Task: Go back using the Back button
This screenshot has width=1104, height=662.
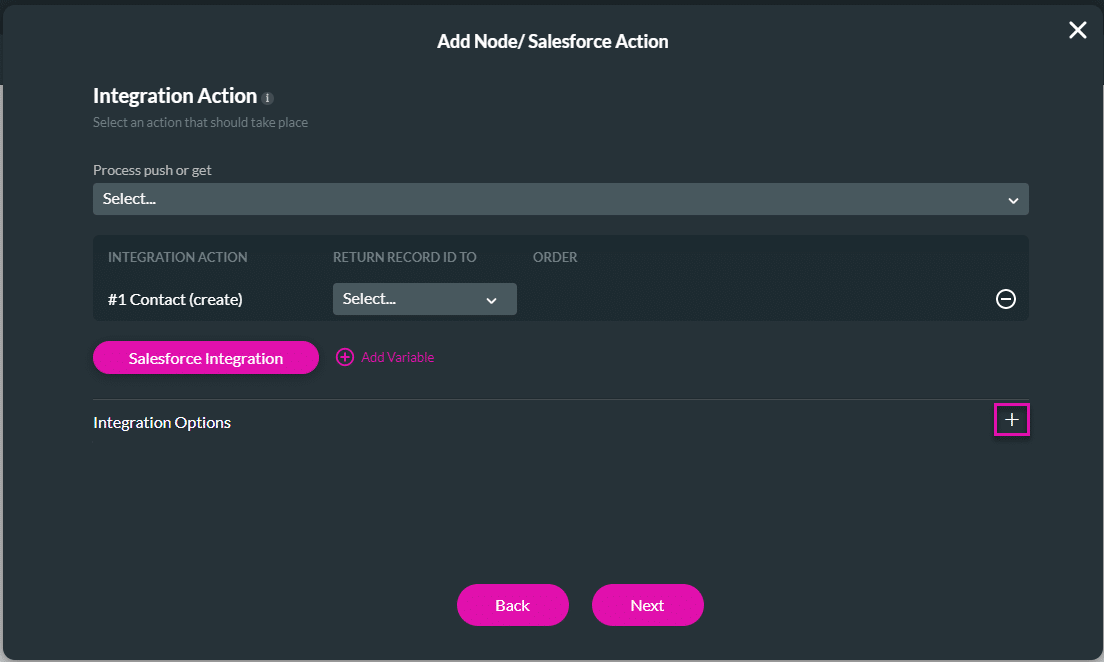Action: point(512,605)
